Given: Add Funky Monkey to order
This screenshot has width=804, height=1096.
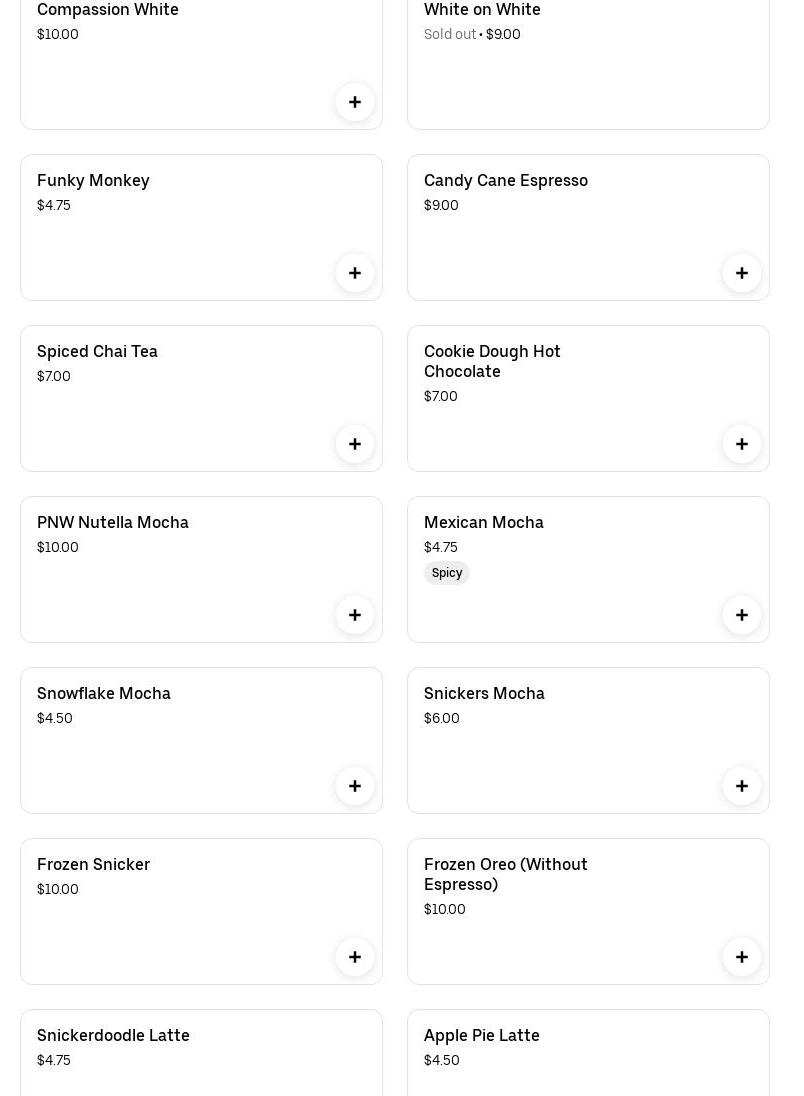Looking at the screenshot, I should 355,273.
